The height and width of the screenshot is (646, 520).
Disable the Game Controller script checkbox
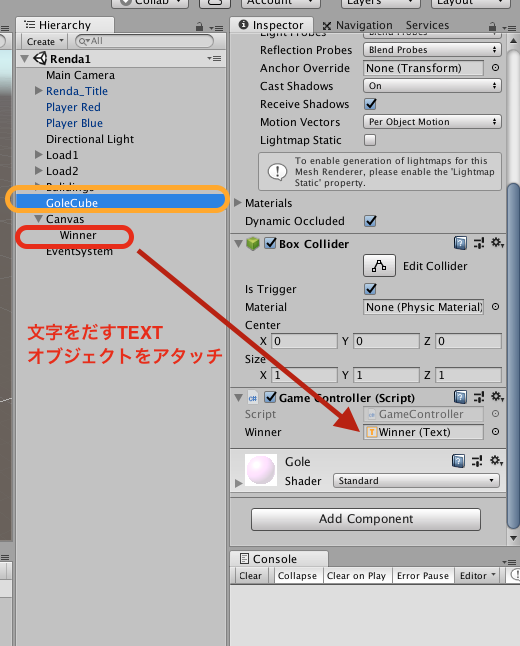point(270,397)
